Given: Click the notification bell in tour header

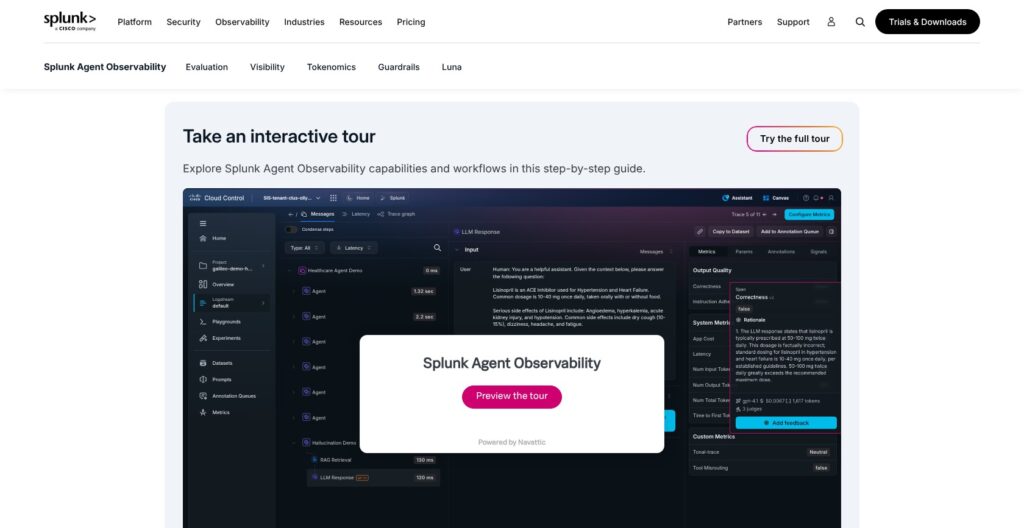Looking at the screenshot, I should (x=816, y=197).
